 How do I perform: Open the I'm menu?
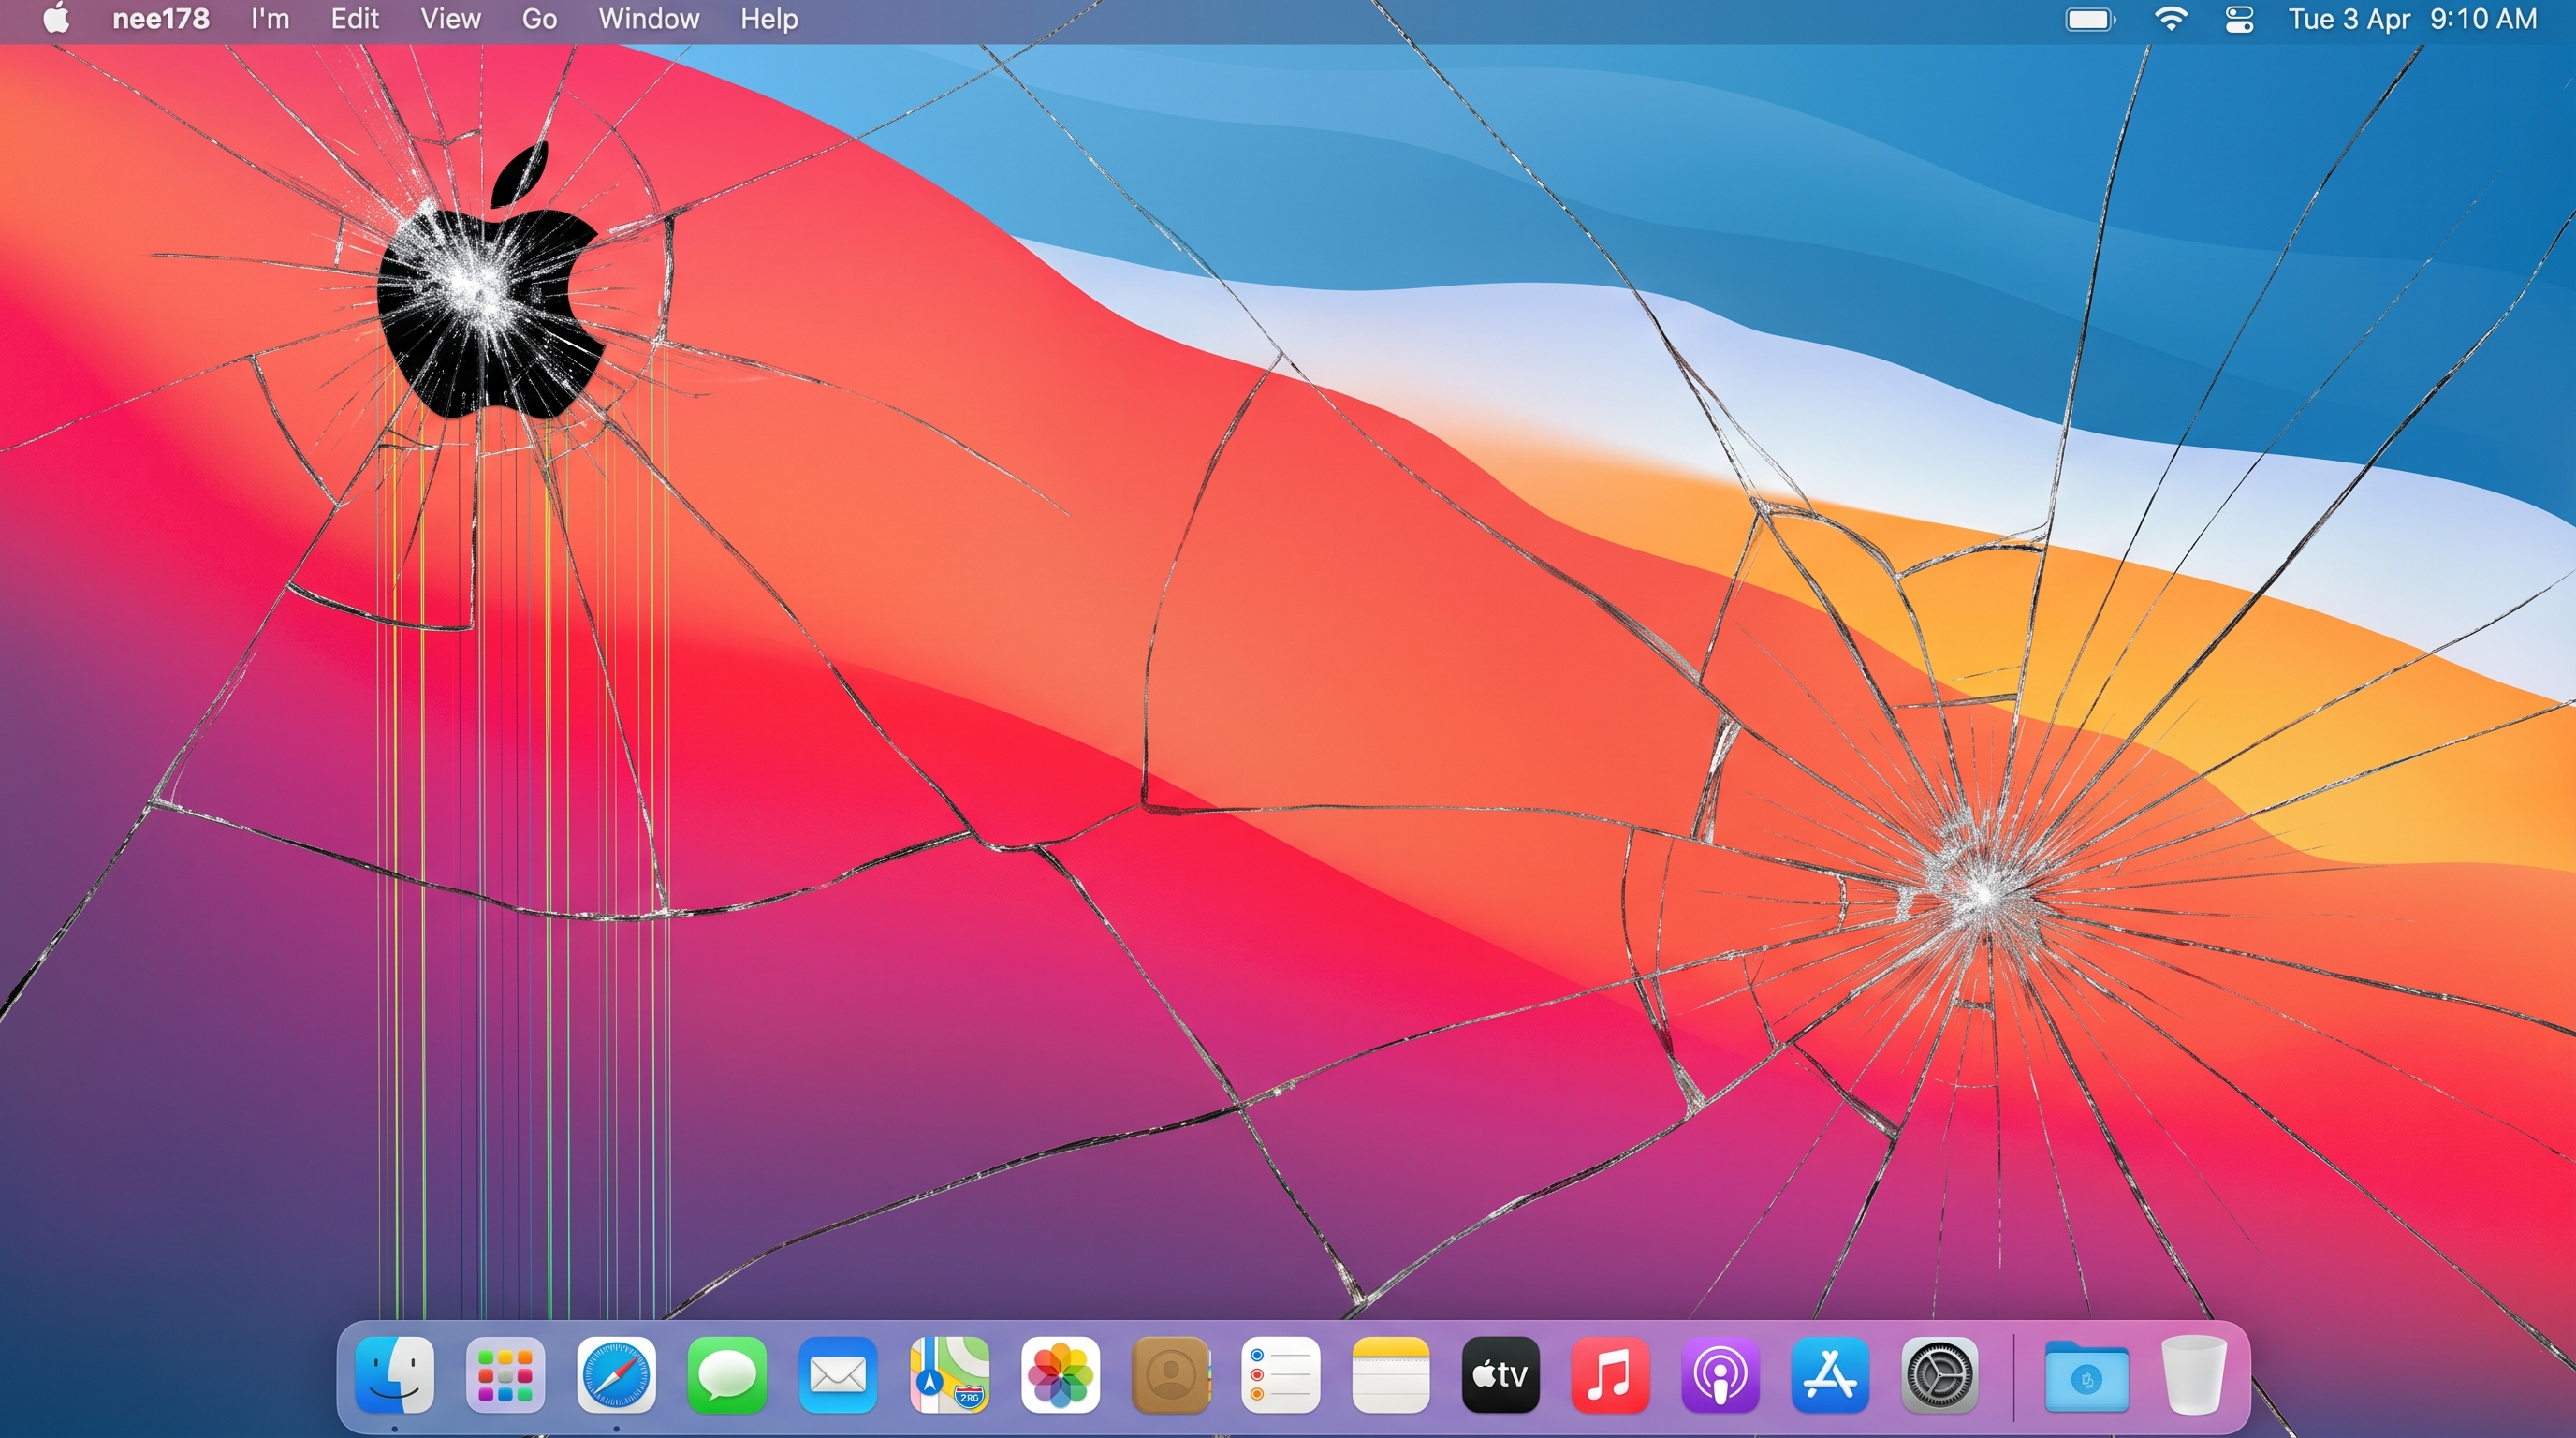(270, 19)
